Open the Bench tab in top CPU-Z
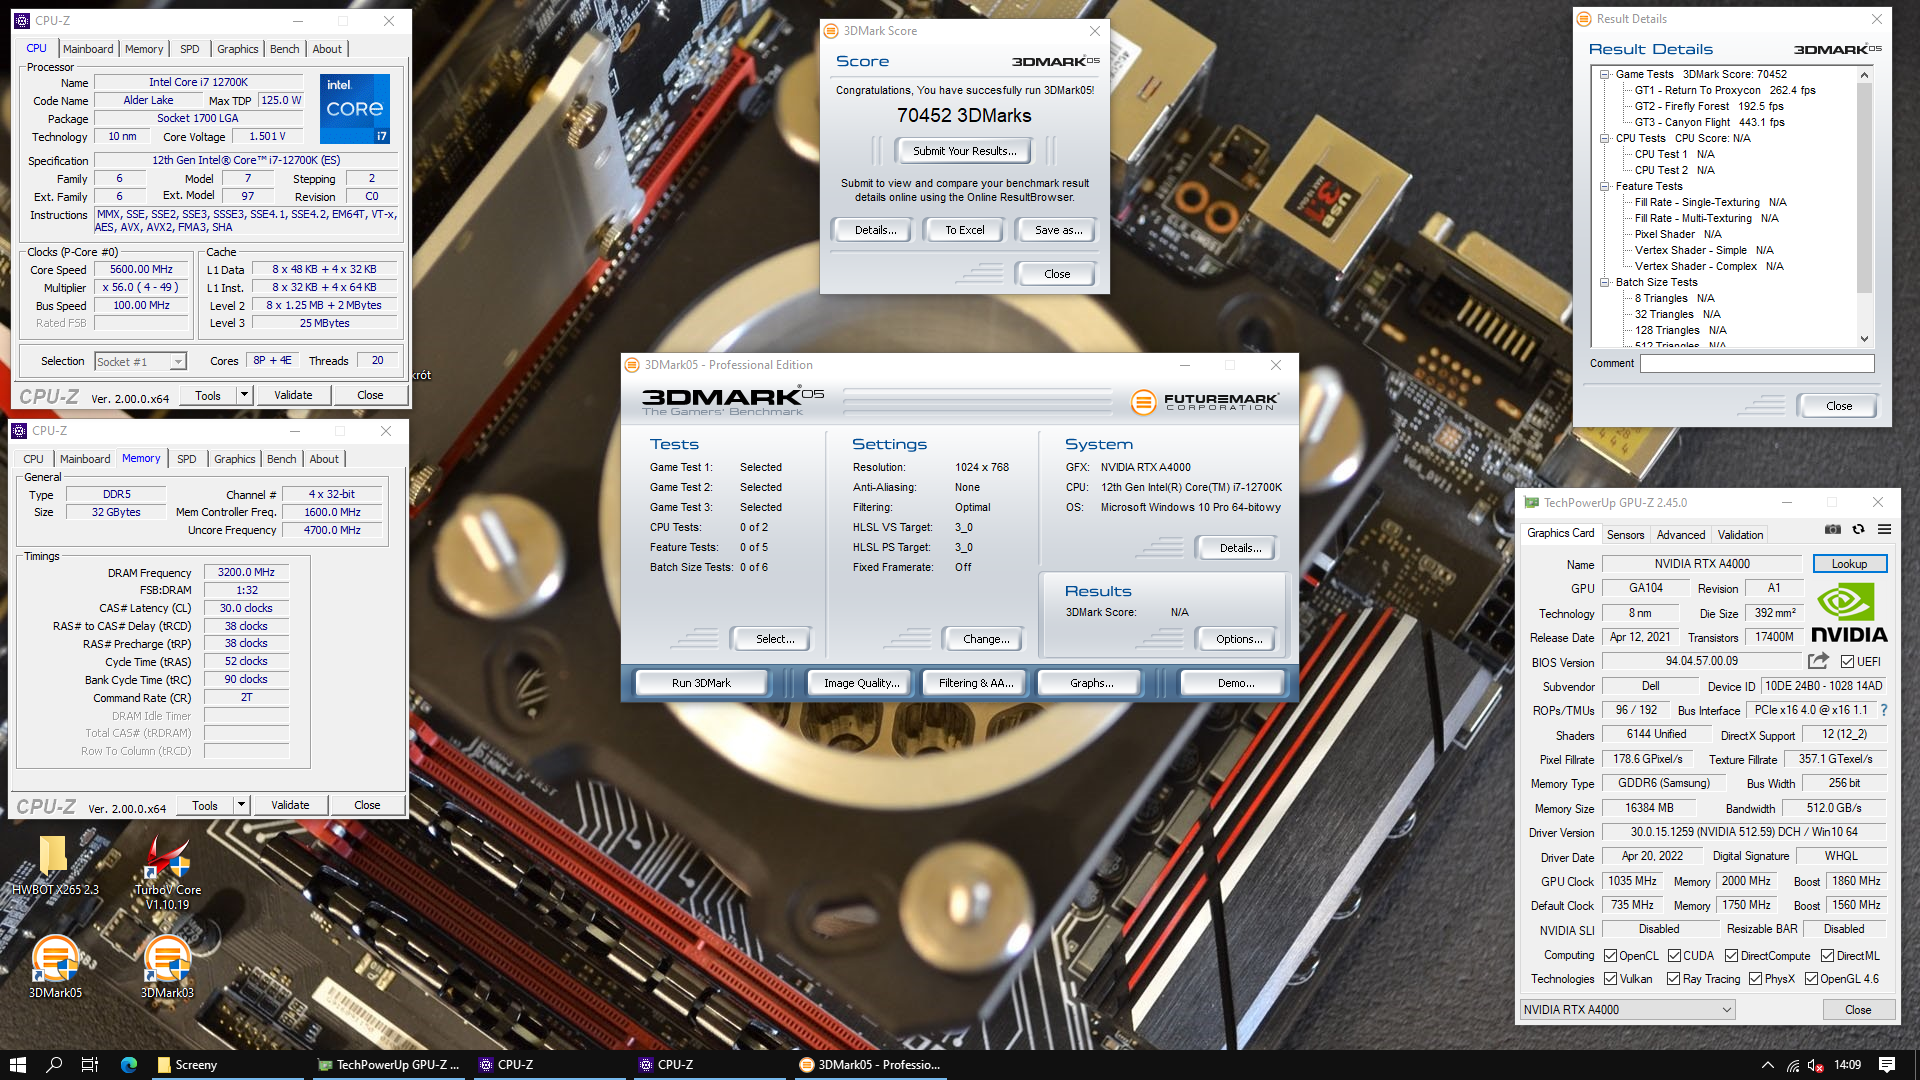This screenshot has width=1920, height=1080. [x=285, y=49]
